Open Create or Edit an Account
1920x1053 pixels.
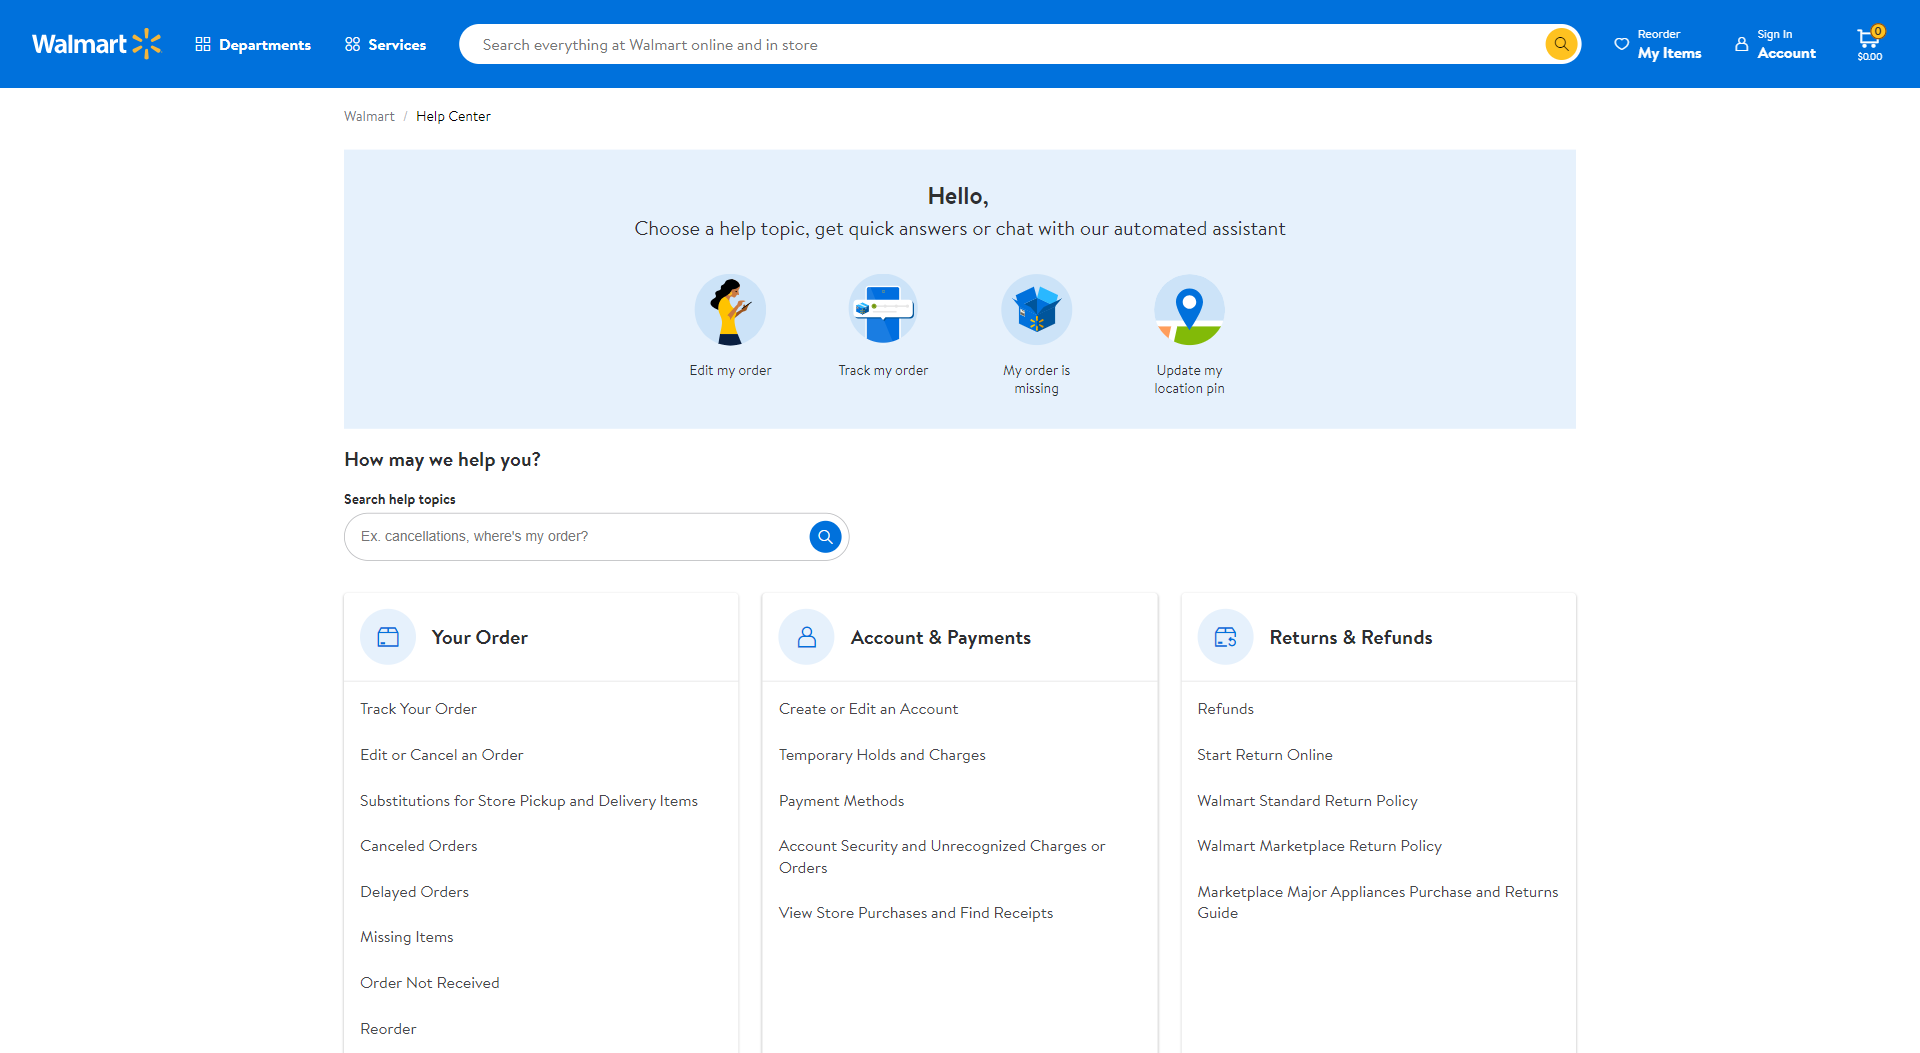(x=868, y=709)
